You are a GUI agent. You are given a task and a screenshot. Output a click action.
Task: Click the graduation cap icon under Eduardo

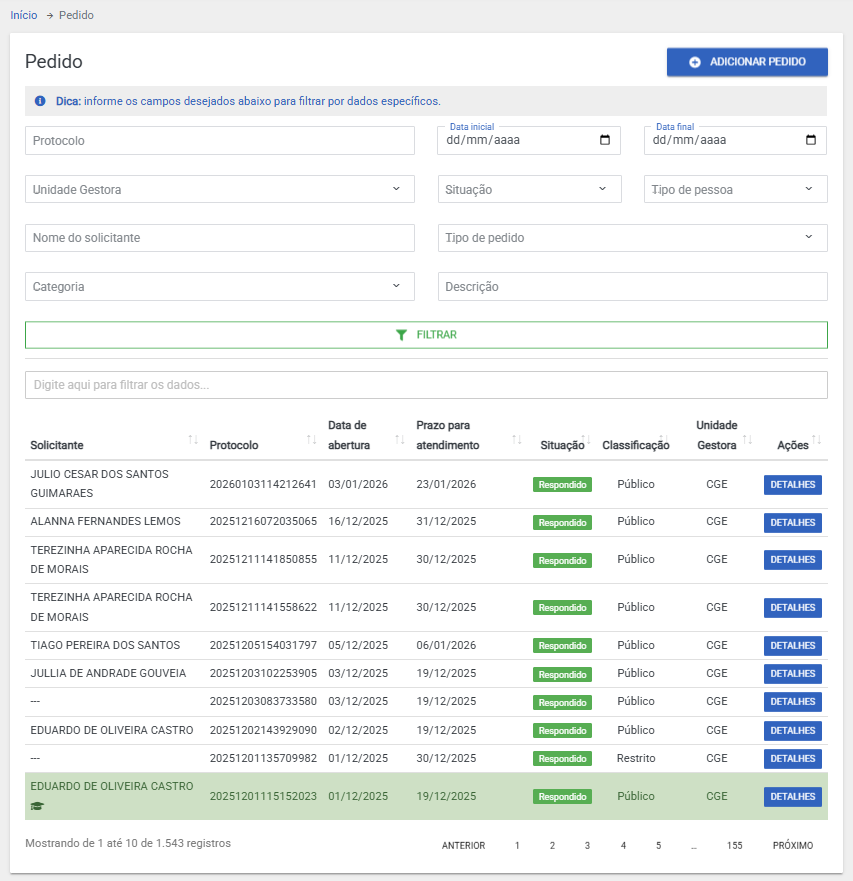tap(38, 806)
